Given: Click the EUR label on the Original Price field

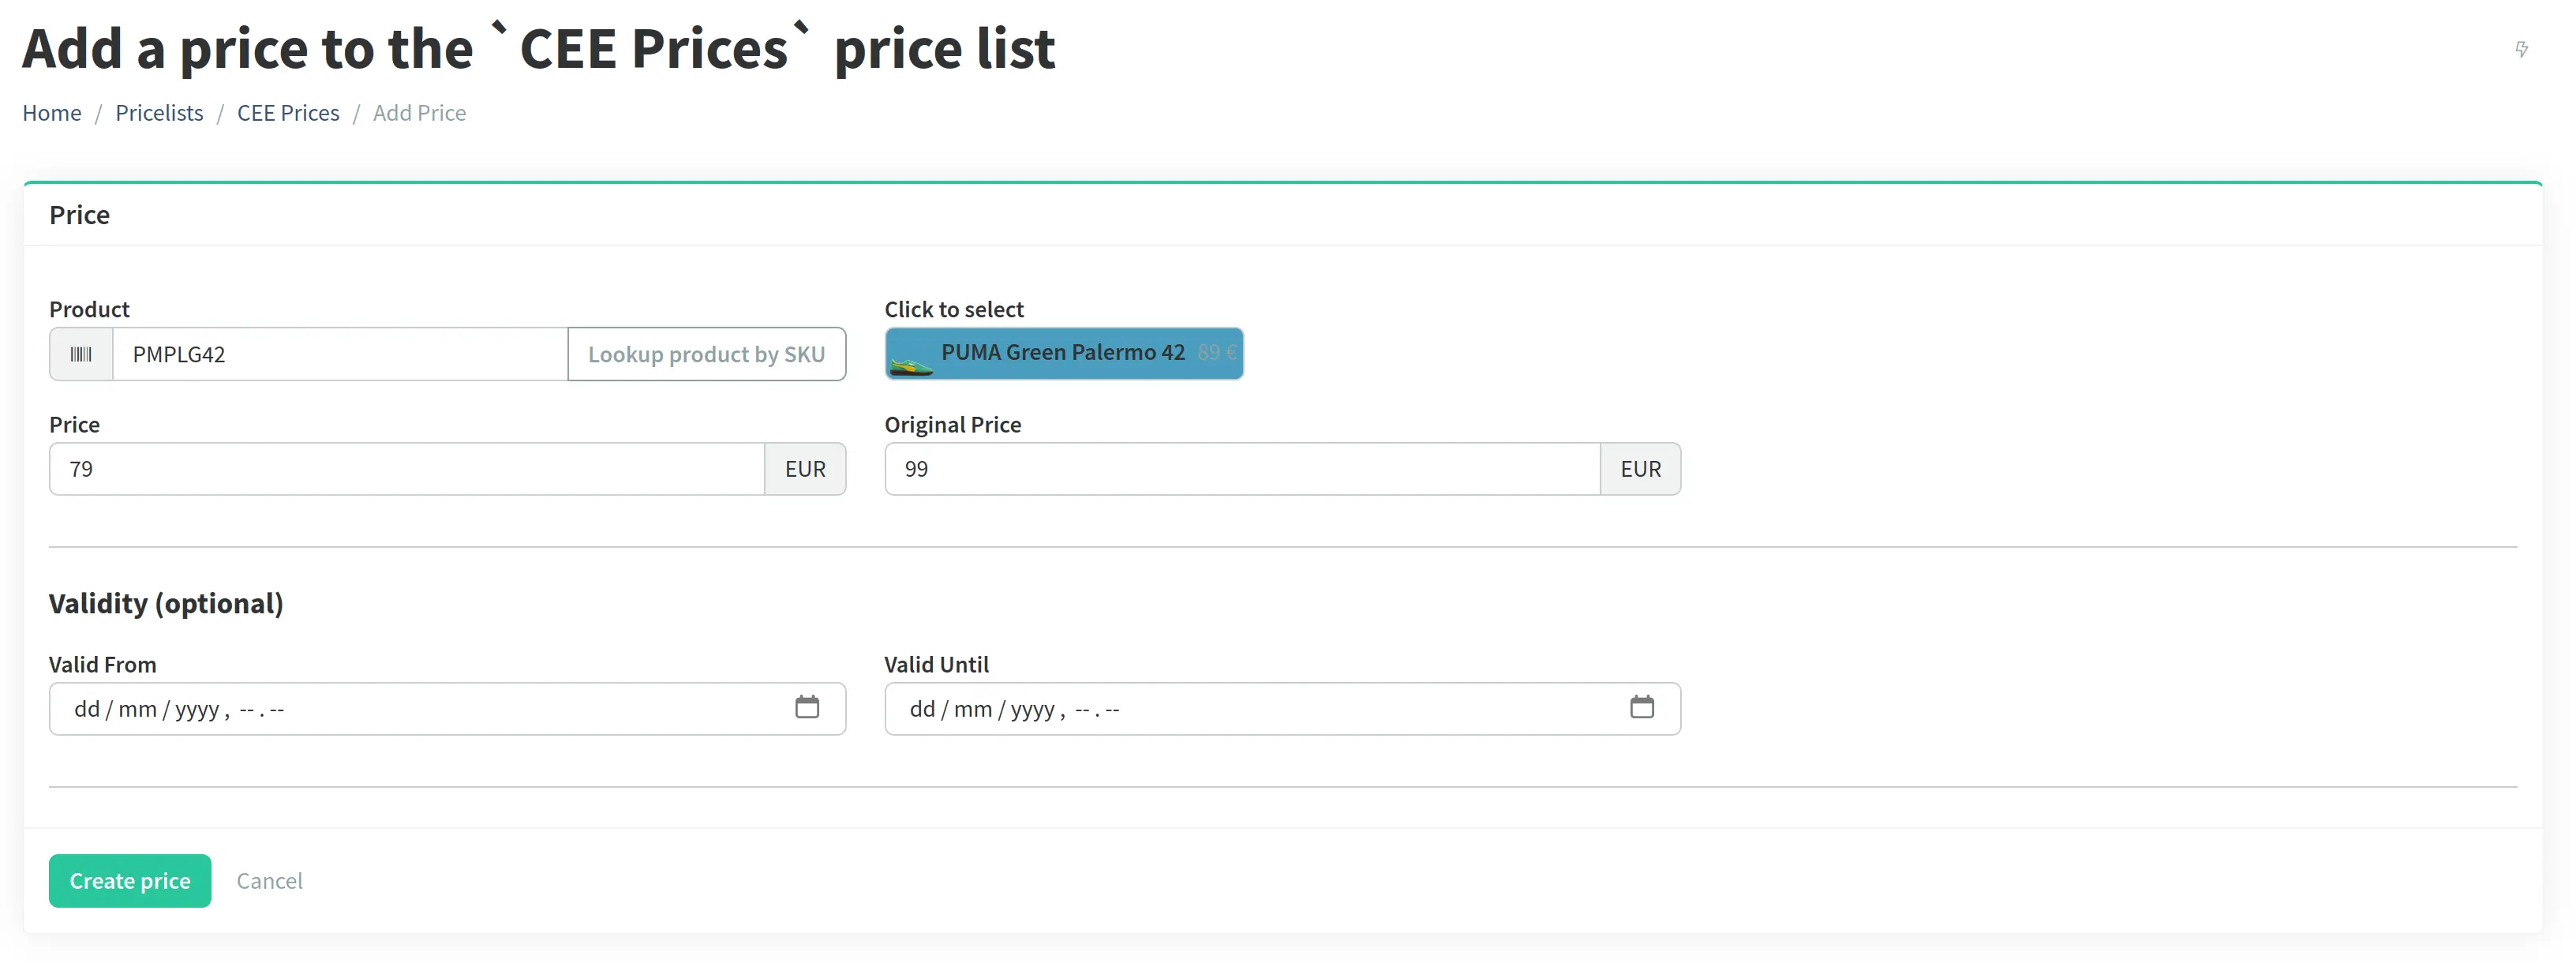Looking at the screenshot, I should (x=1640, y=468).
